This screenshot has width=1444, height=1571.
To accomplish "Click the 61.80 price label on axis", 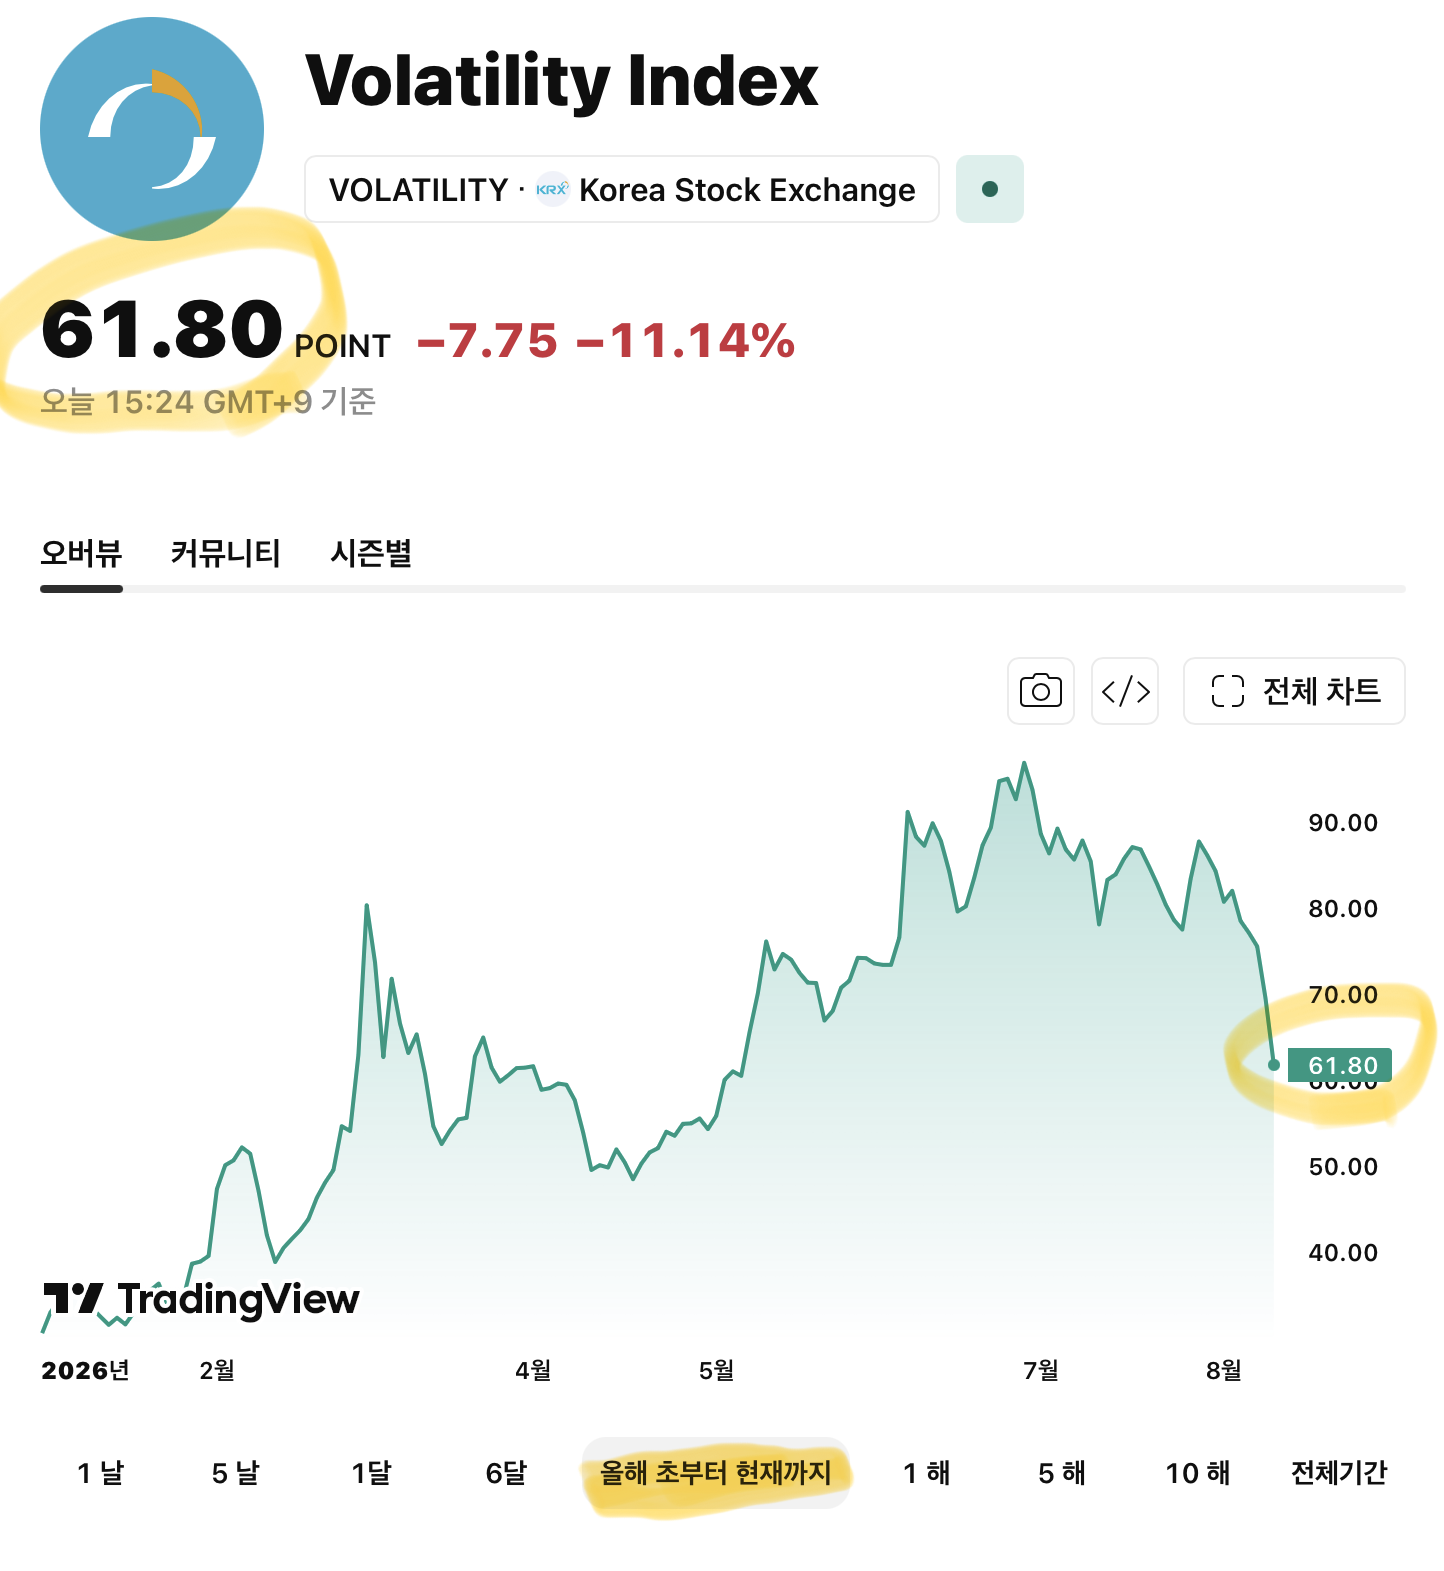I will click(x=1340, y=1065).
